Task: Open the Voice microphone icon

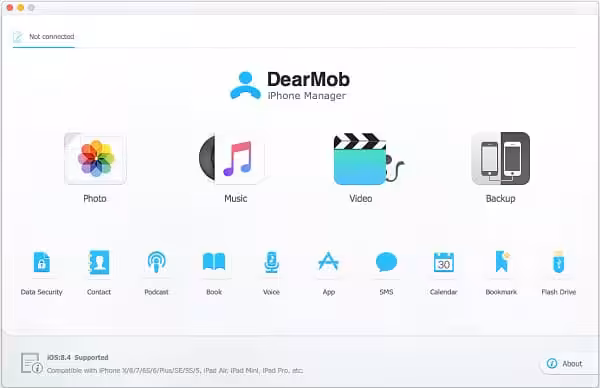Action: click(x=271, y=262)
